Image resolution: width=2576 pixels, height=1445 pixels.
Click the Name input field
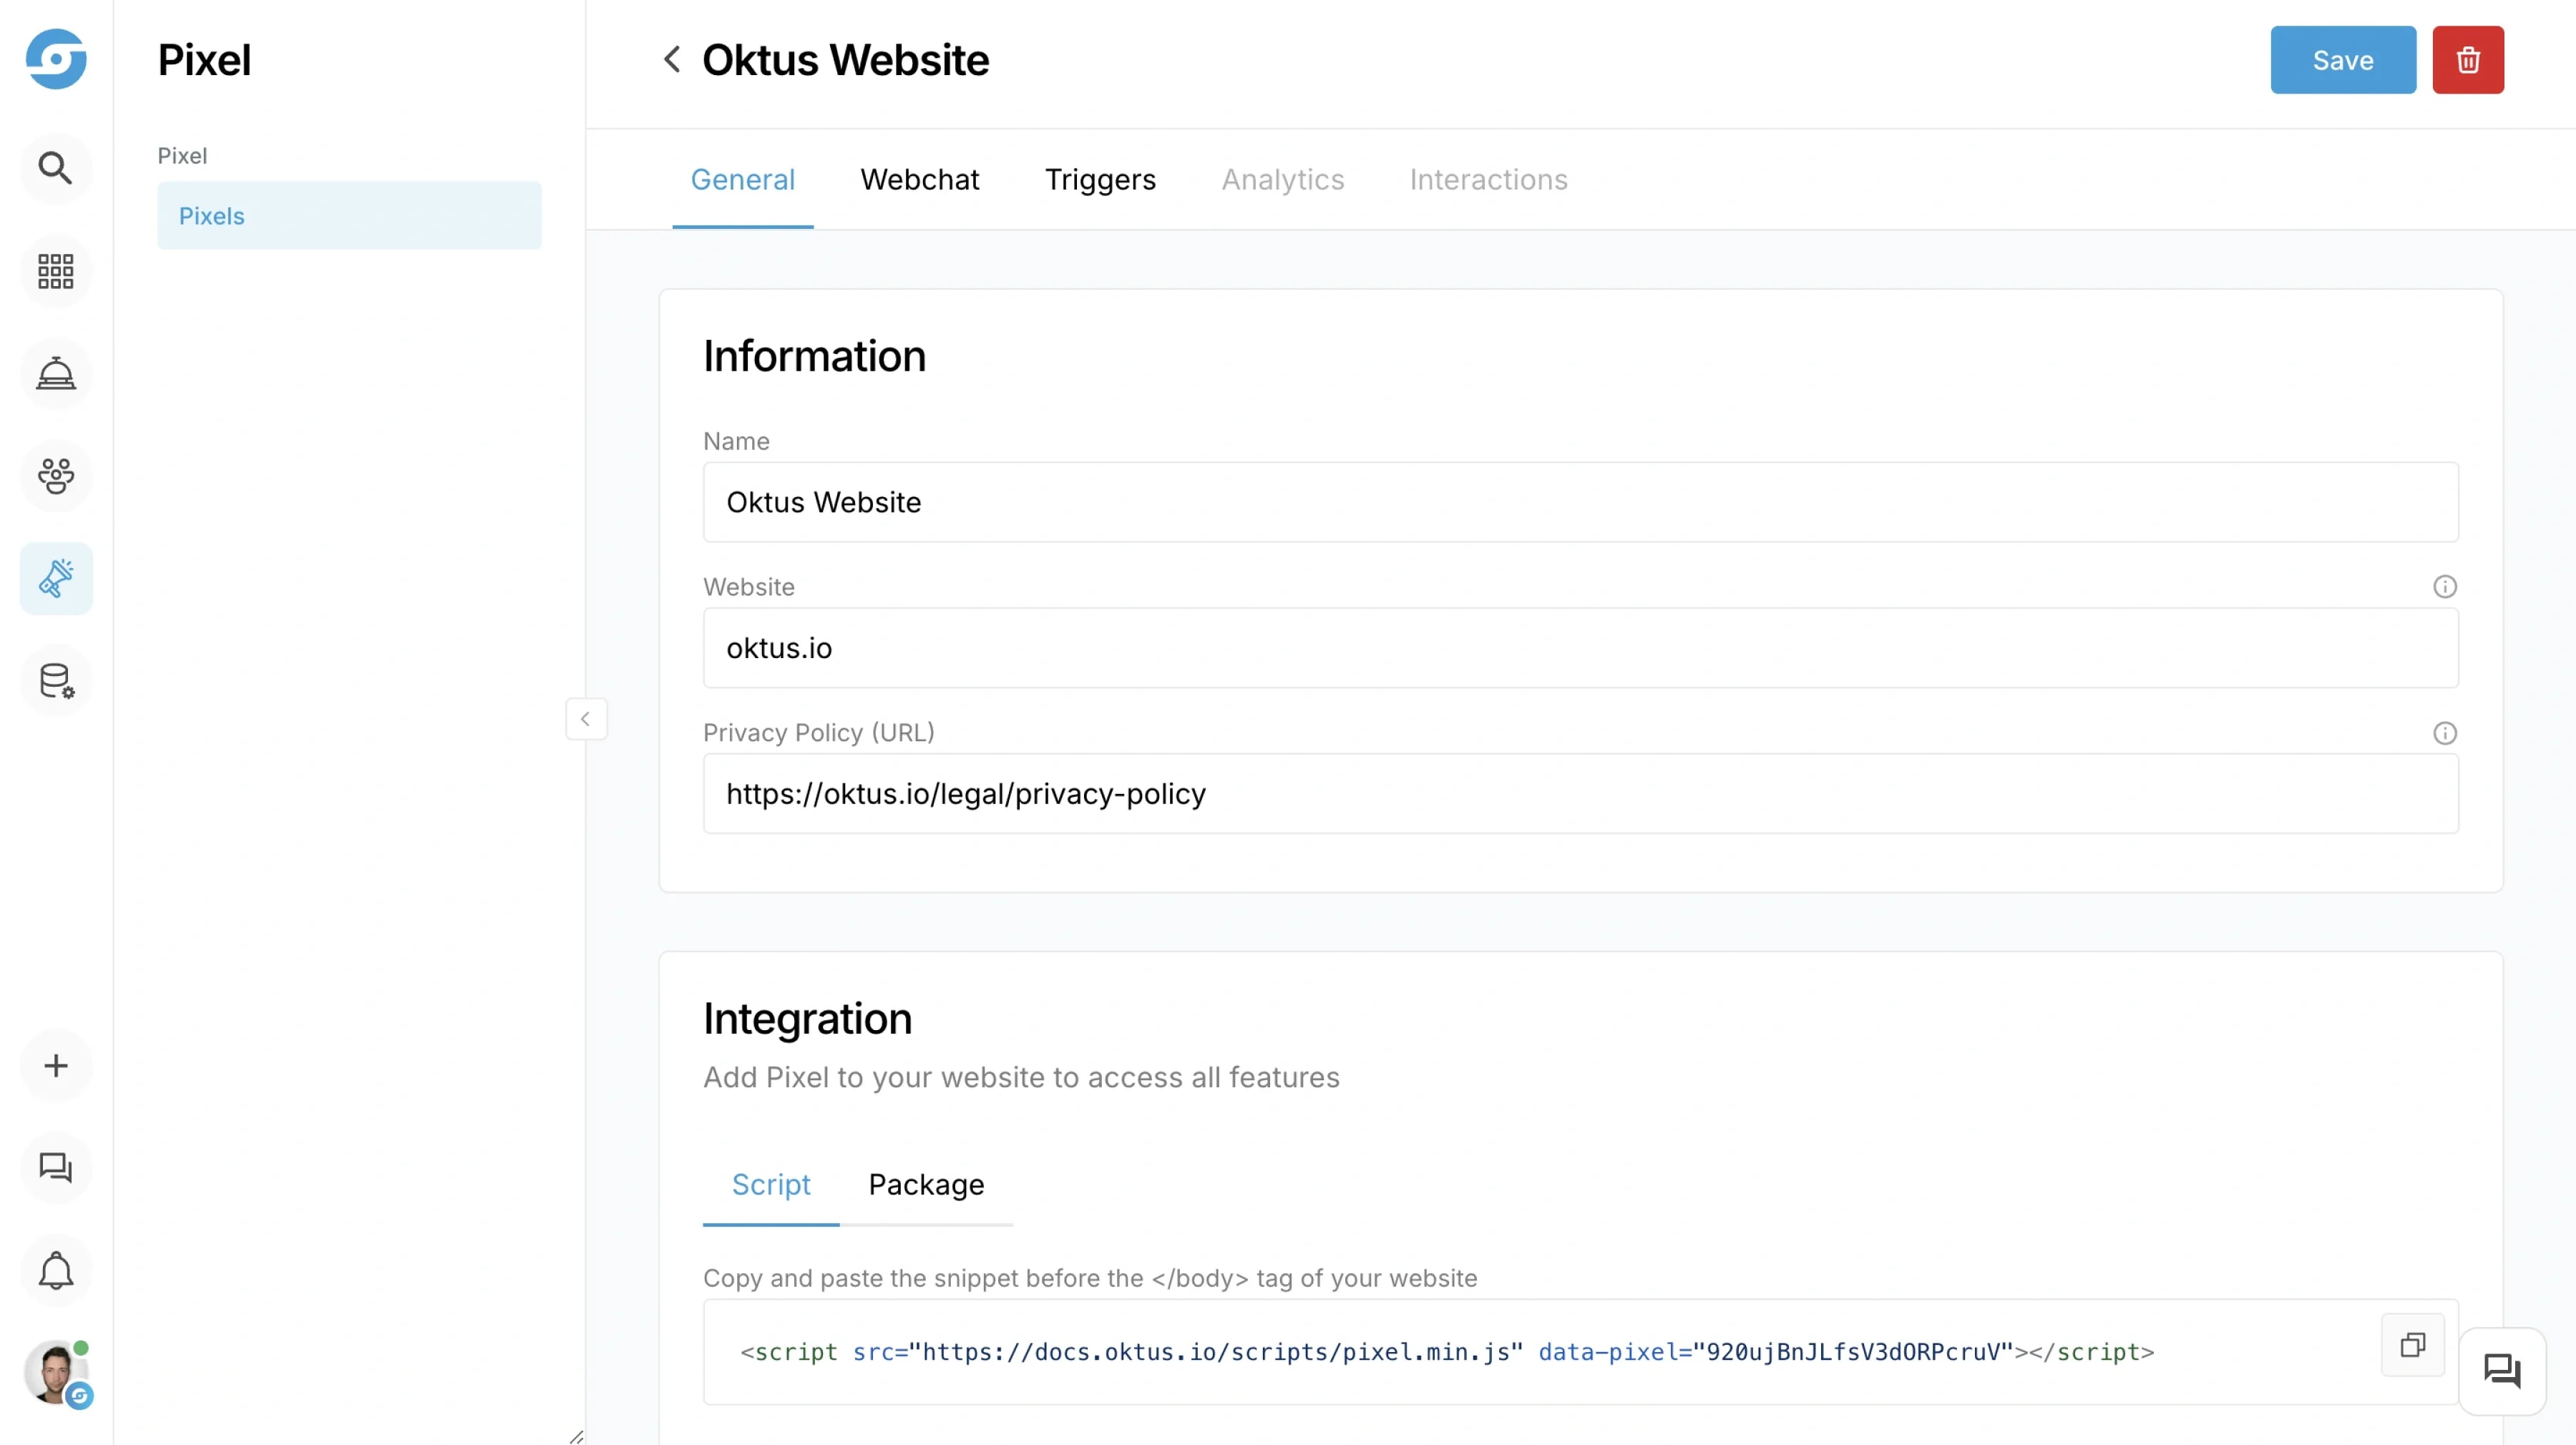click(x=1580, y=502)
